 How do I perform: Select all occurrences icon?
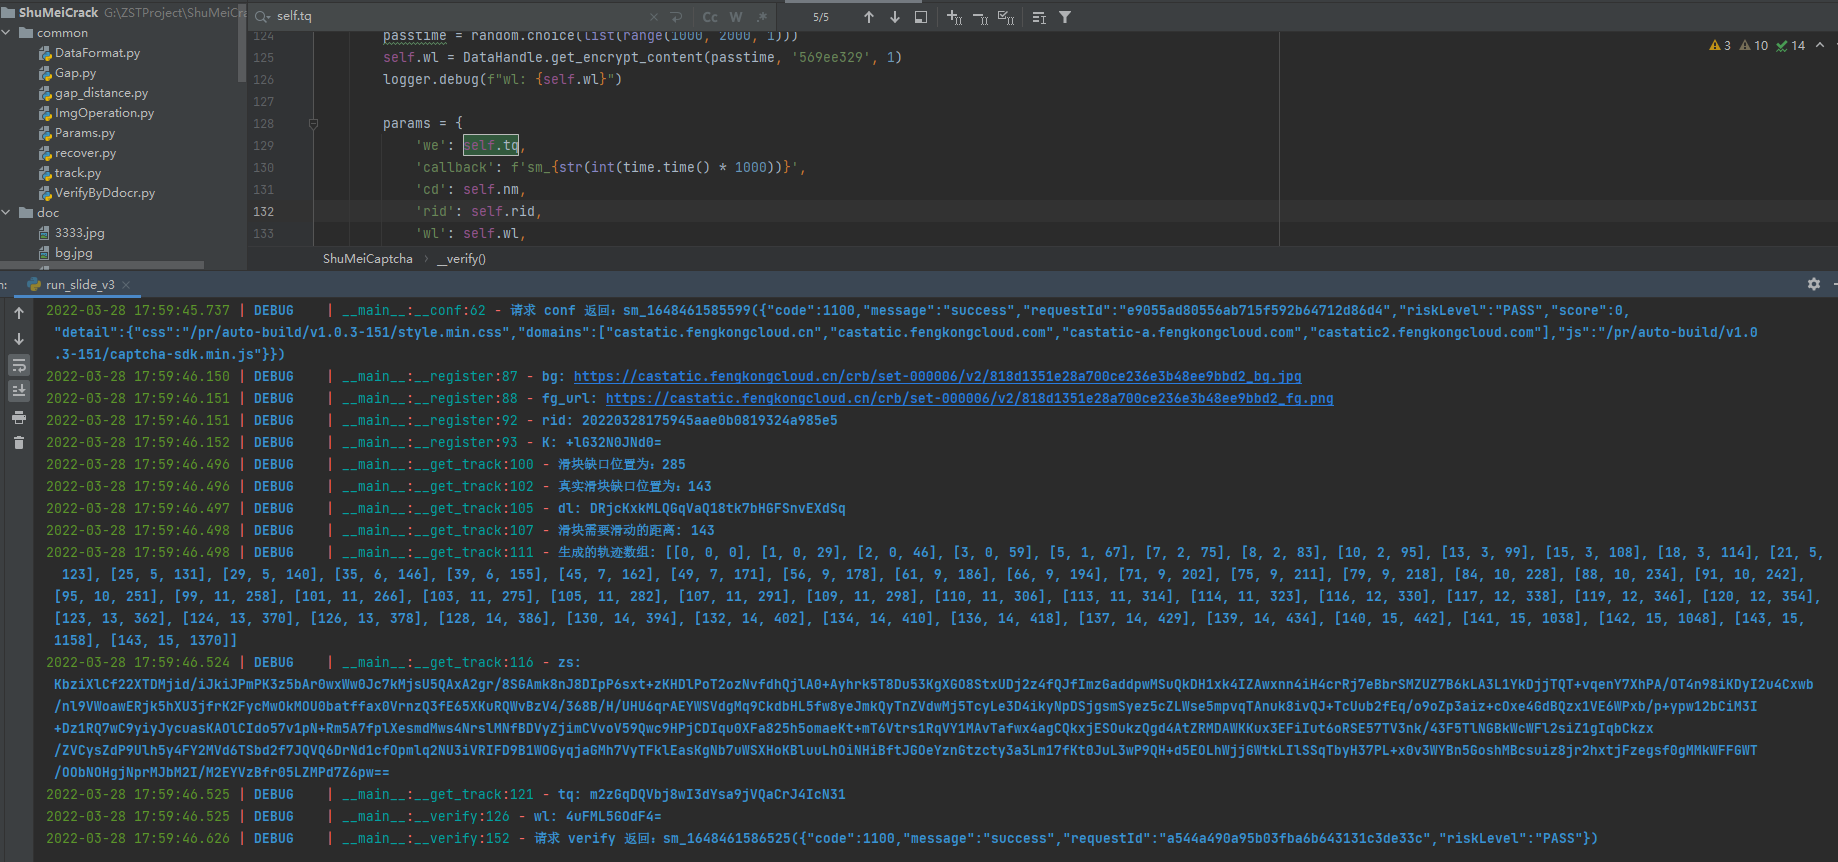1006,17
